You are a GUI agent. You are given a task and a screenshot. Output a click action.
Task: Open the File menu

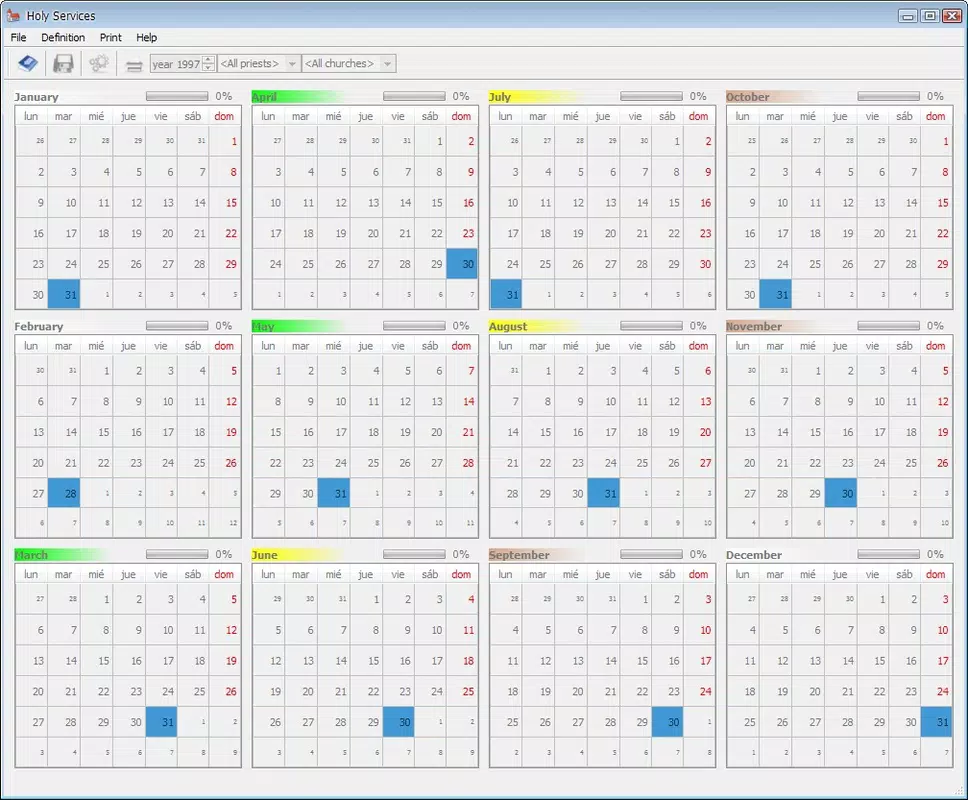[x=19, y=38]
